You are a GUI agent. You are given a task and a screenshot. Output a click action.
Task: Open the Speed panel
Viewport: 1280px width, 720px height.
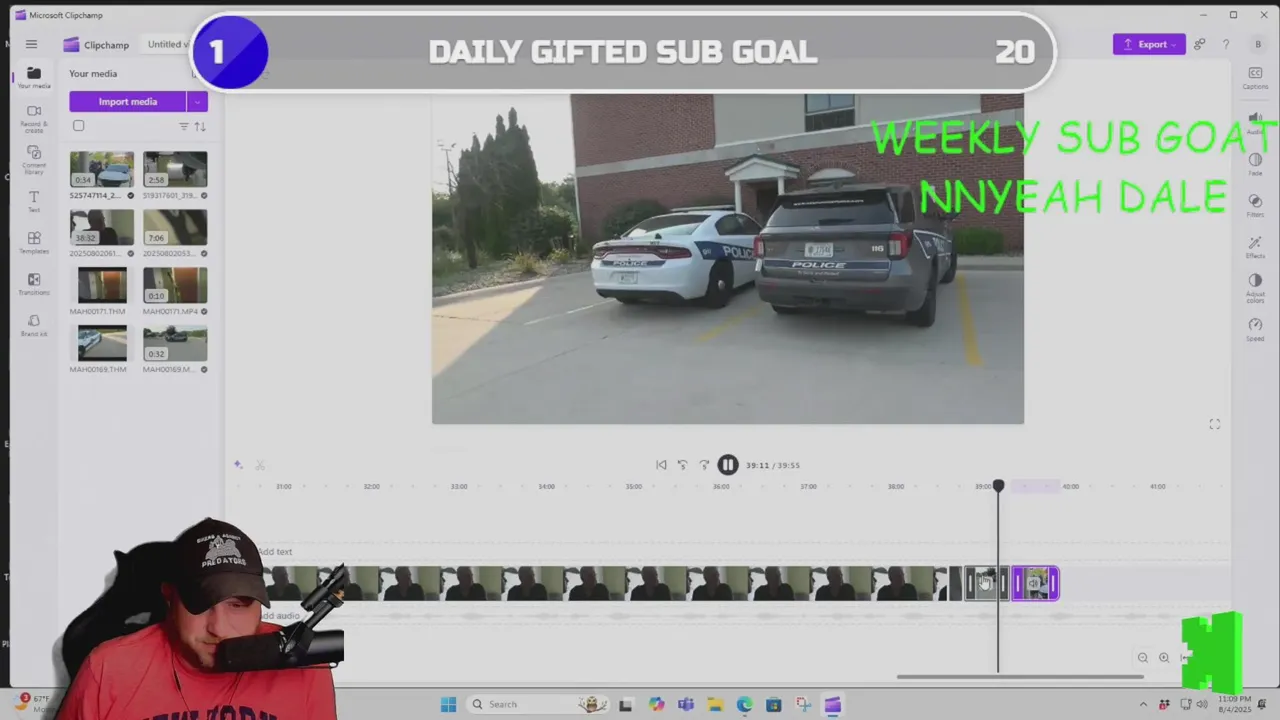(1255, 329)
